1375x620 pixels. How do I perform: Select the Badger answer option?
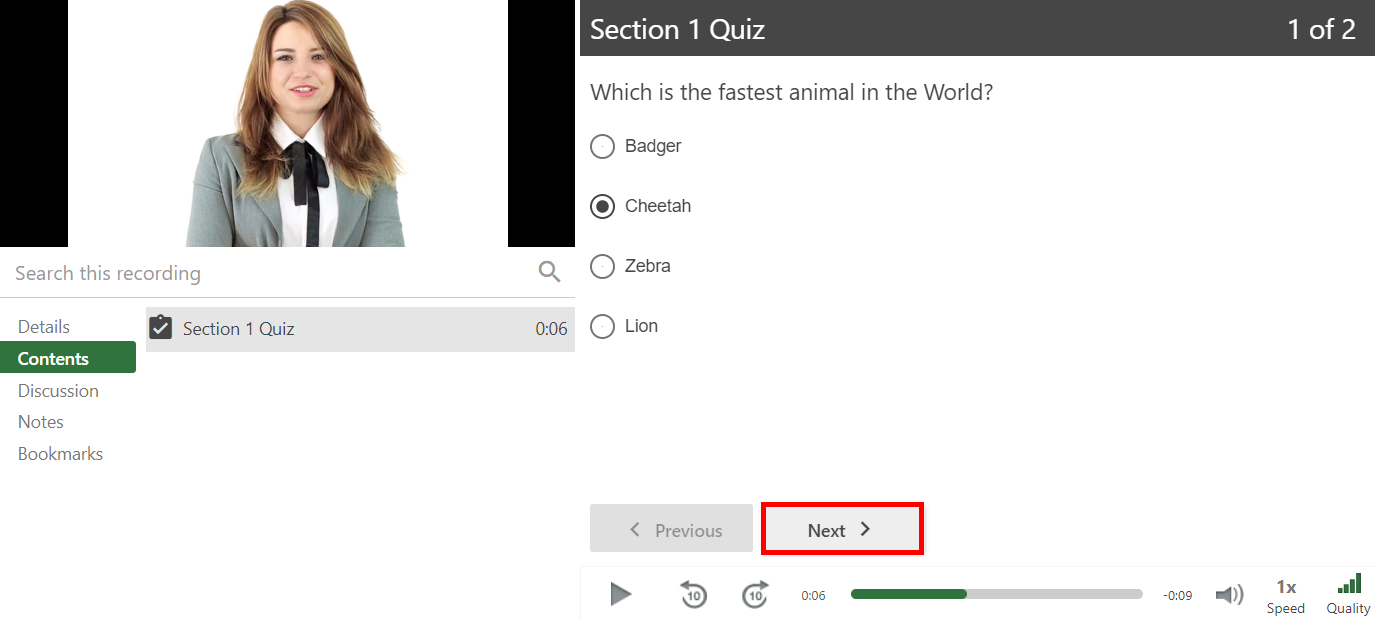point(602,147)
